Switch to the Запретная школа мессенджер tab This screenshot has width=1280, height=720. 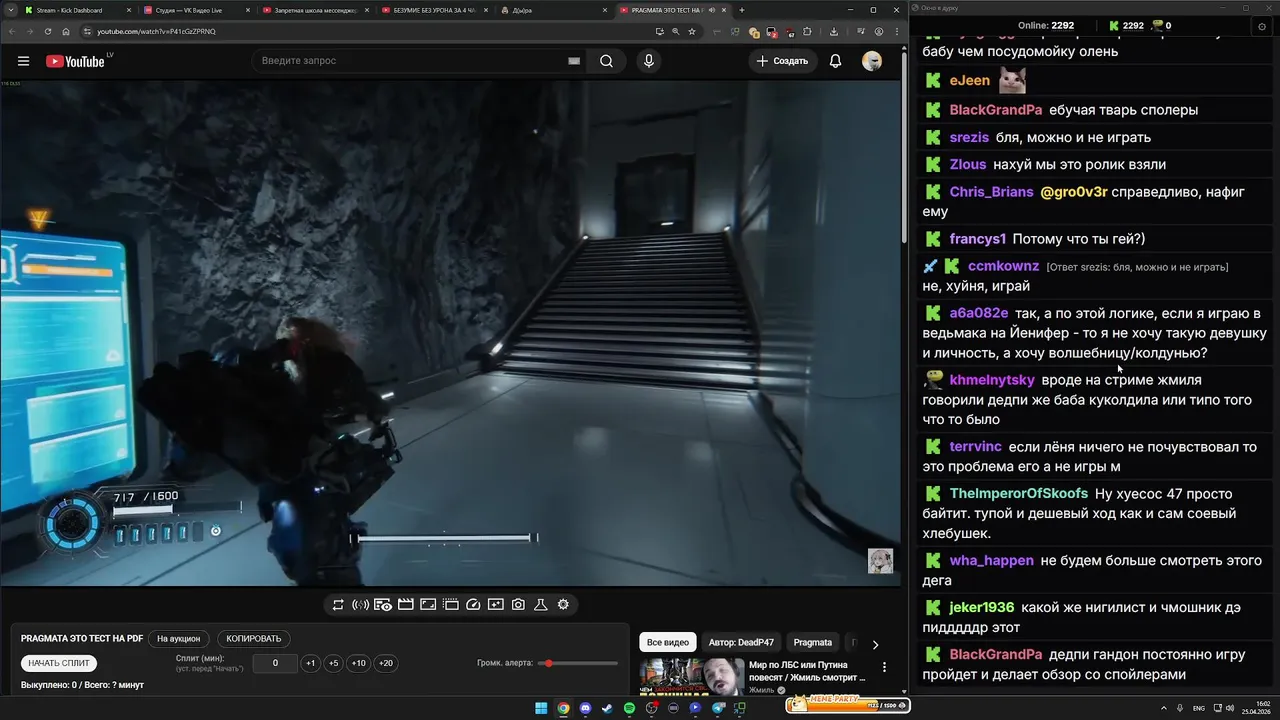pos(315,10)
